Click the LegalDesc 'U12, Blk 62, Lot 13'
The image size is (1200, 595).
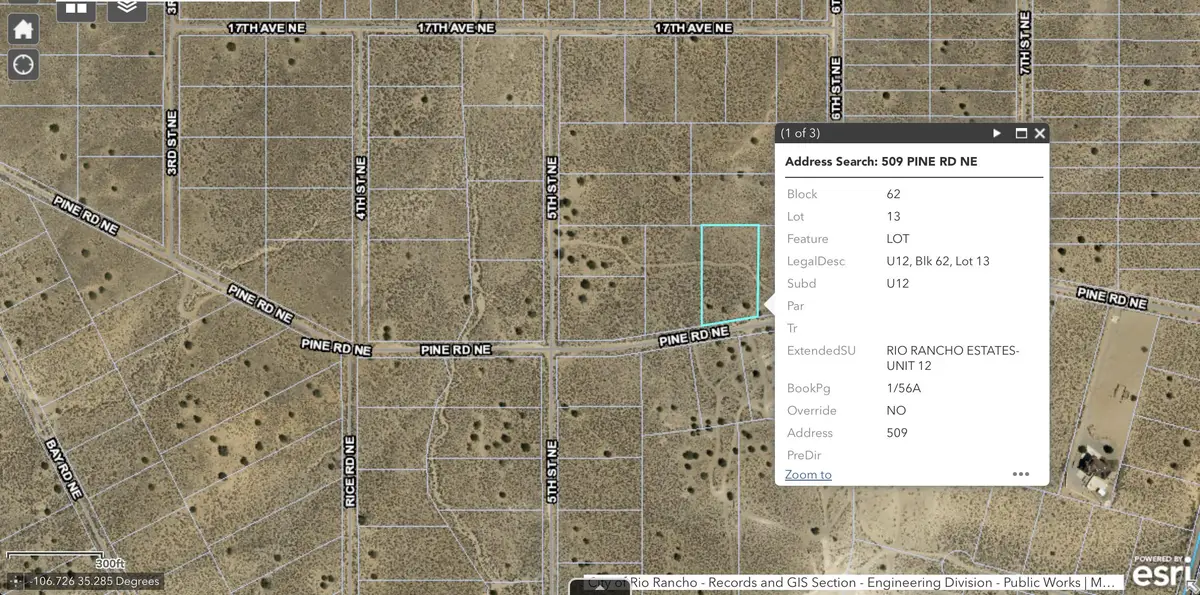(938, 261)
